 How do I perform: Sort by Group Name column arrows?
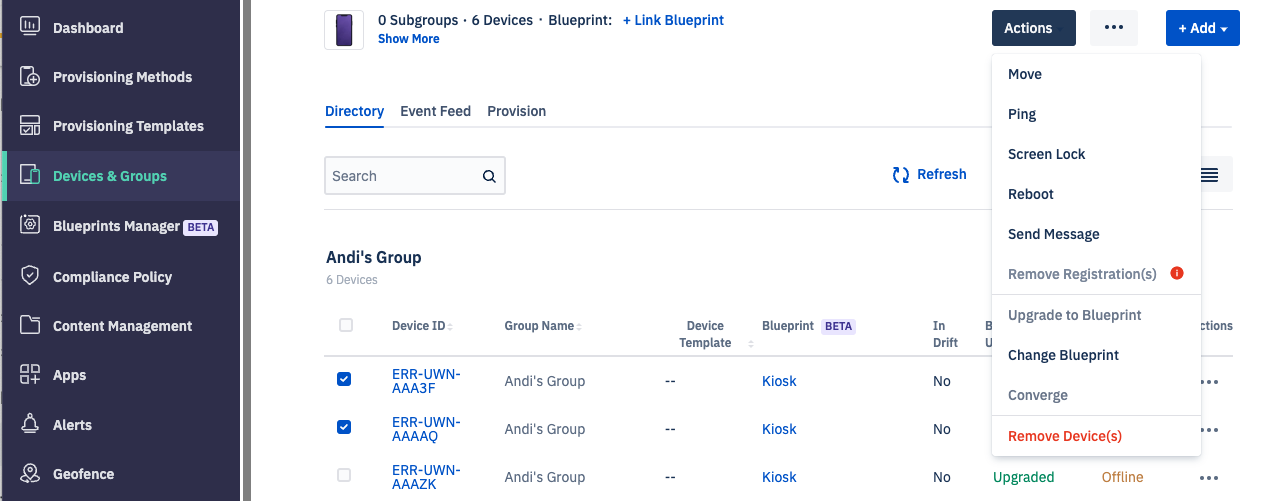point(579,327)
